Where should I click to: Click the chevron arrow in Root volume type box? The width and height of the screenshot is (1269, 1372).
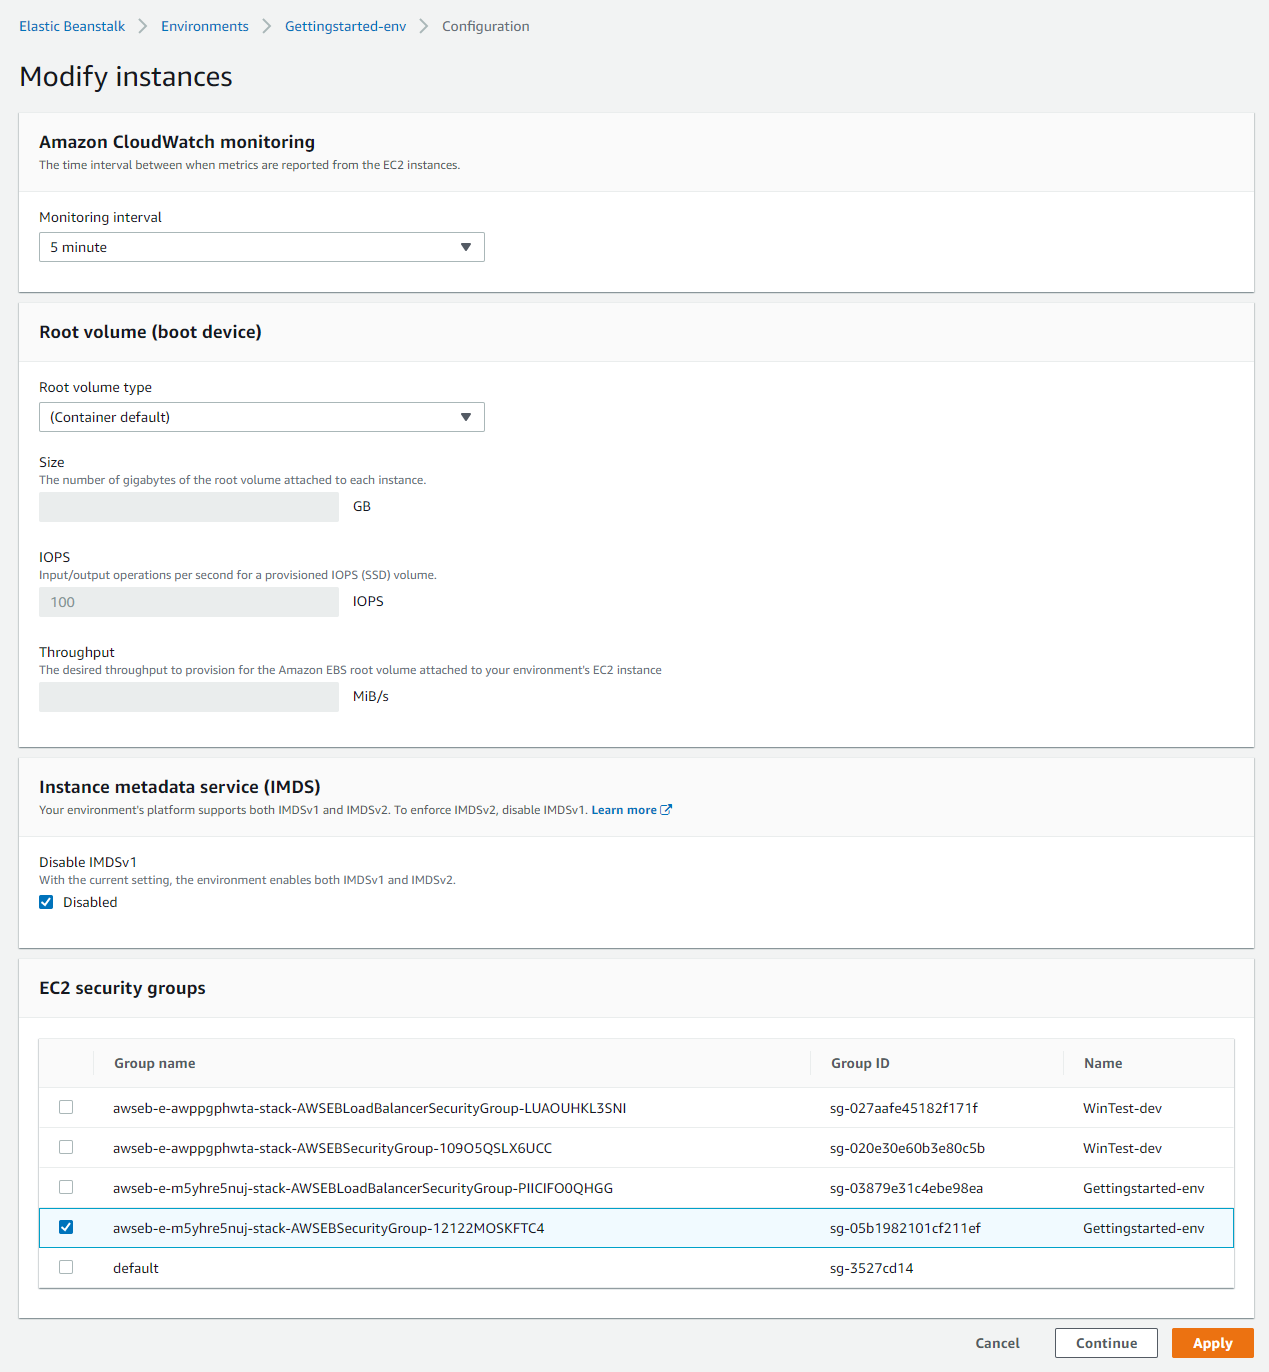point(465,417)
